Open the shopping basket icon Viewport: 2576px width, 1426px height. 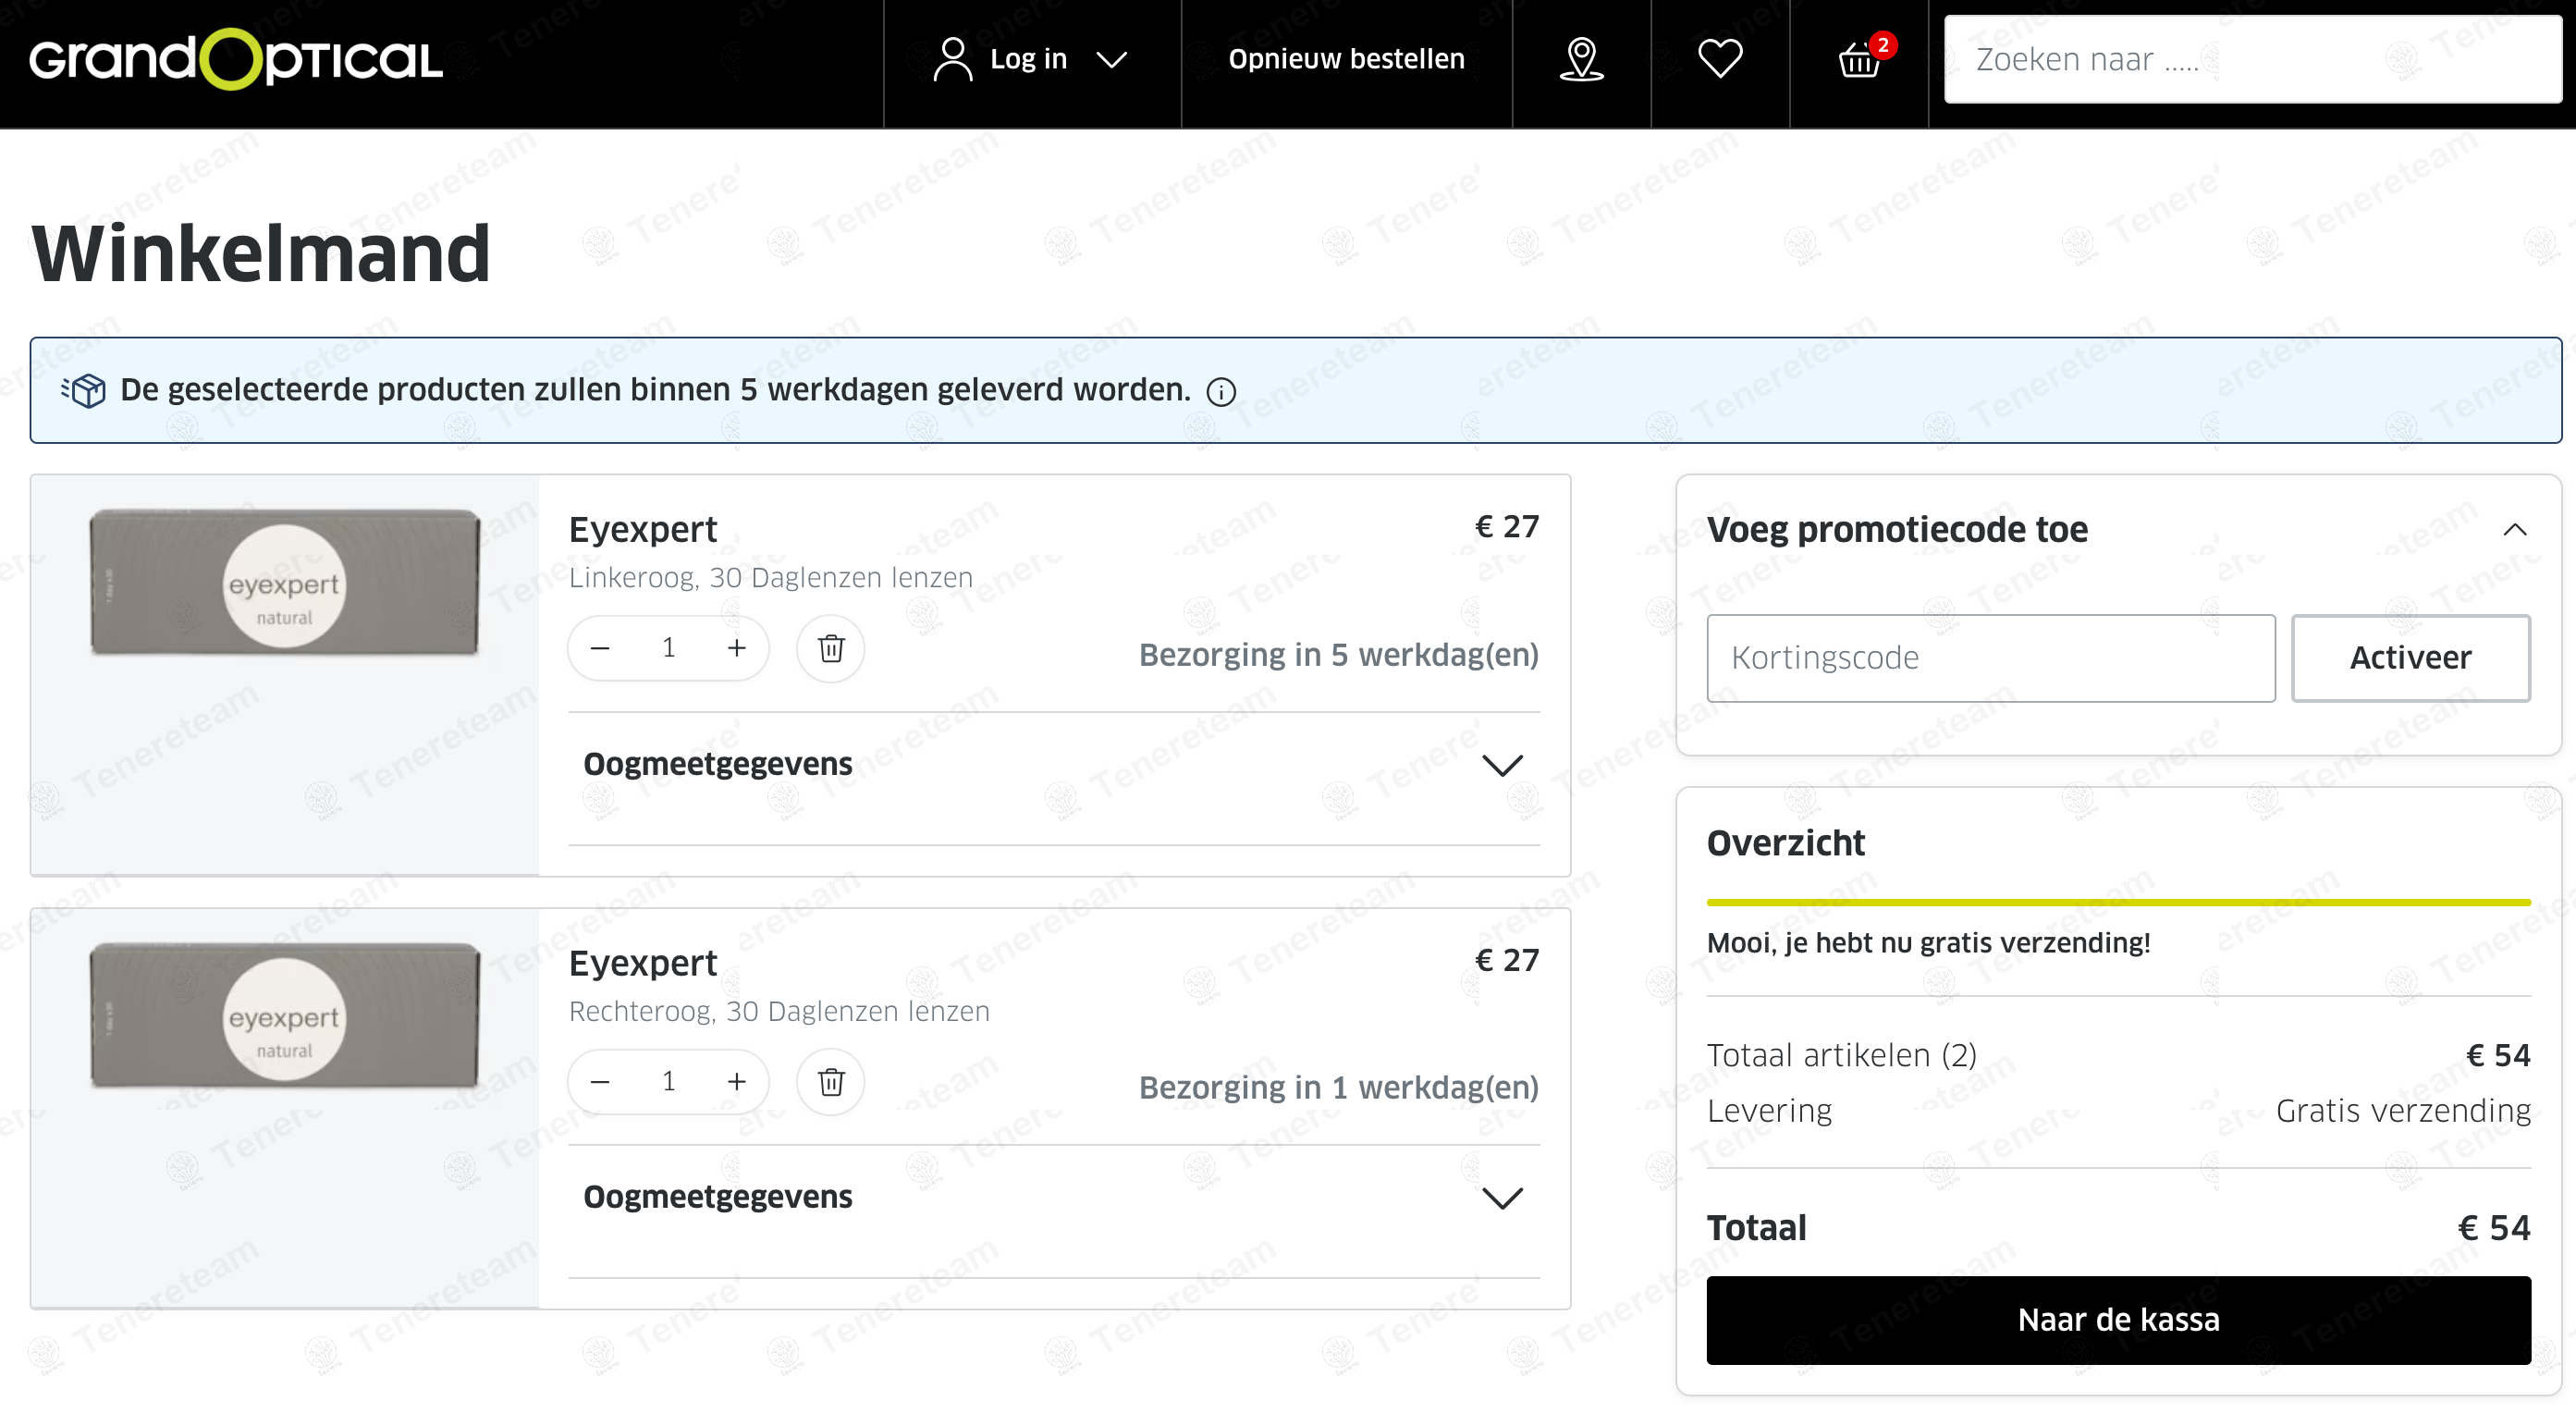pyautogui.click(x=1859, y=59)
